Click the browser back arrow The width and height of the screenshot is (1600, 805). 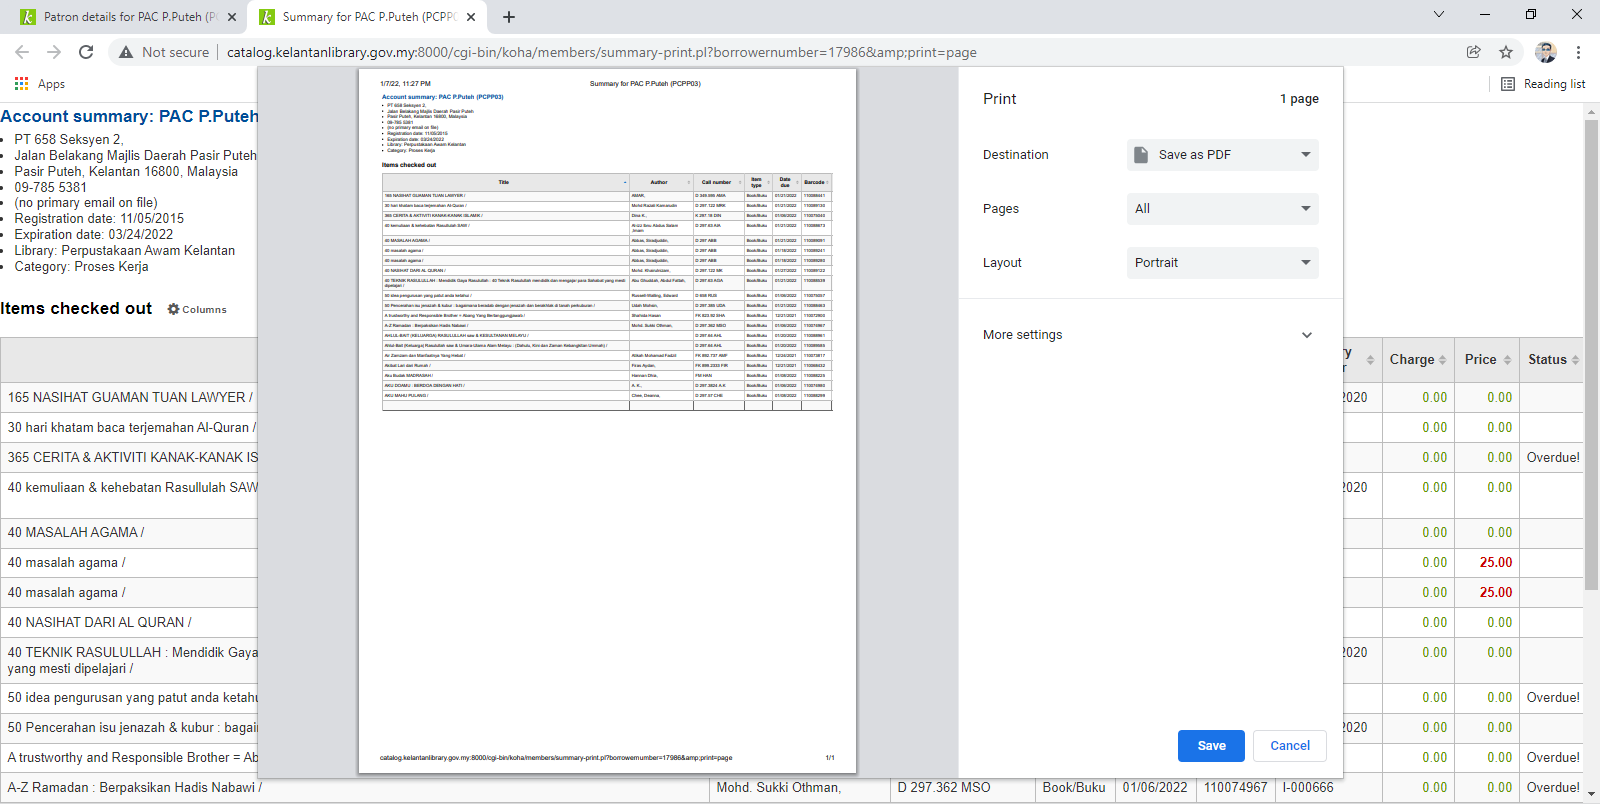click(22, 52)
